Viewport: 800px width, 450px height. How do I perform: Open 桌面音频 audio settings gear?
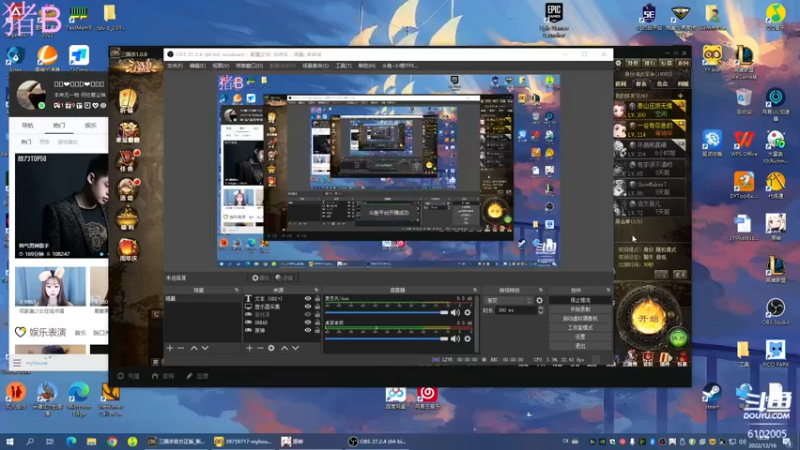click(x=467, y=338)
